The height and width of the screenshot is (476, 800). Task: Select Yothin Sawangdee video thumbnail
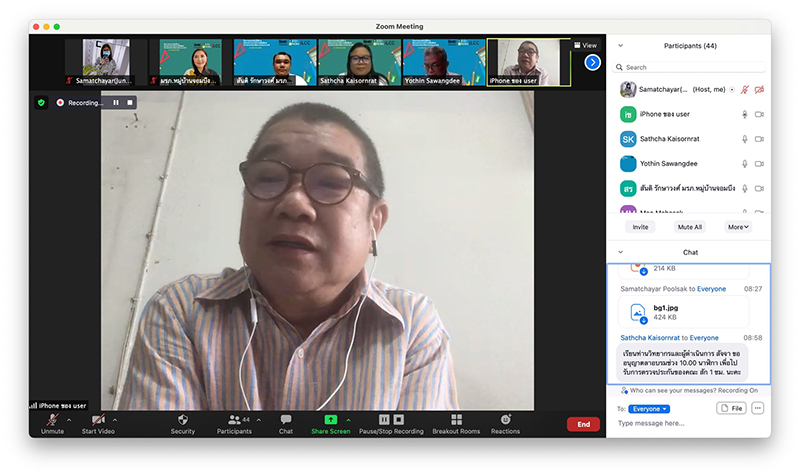[444, 62]
